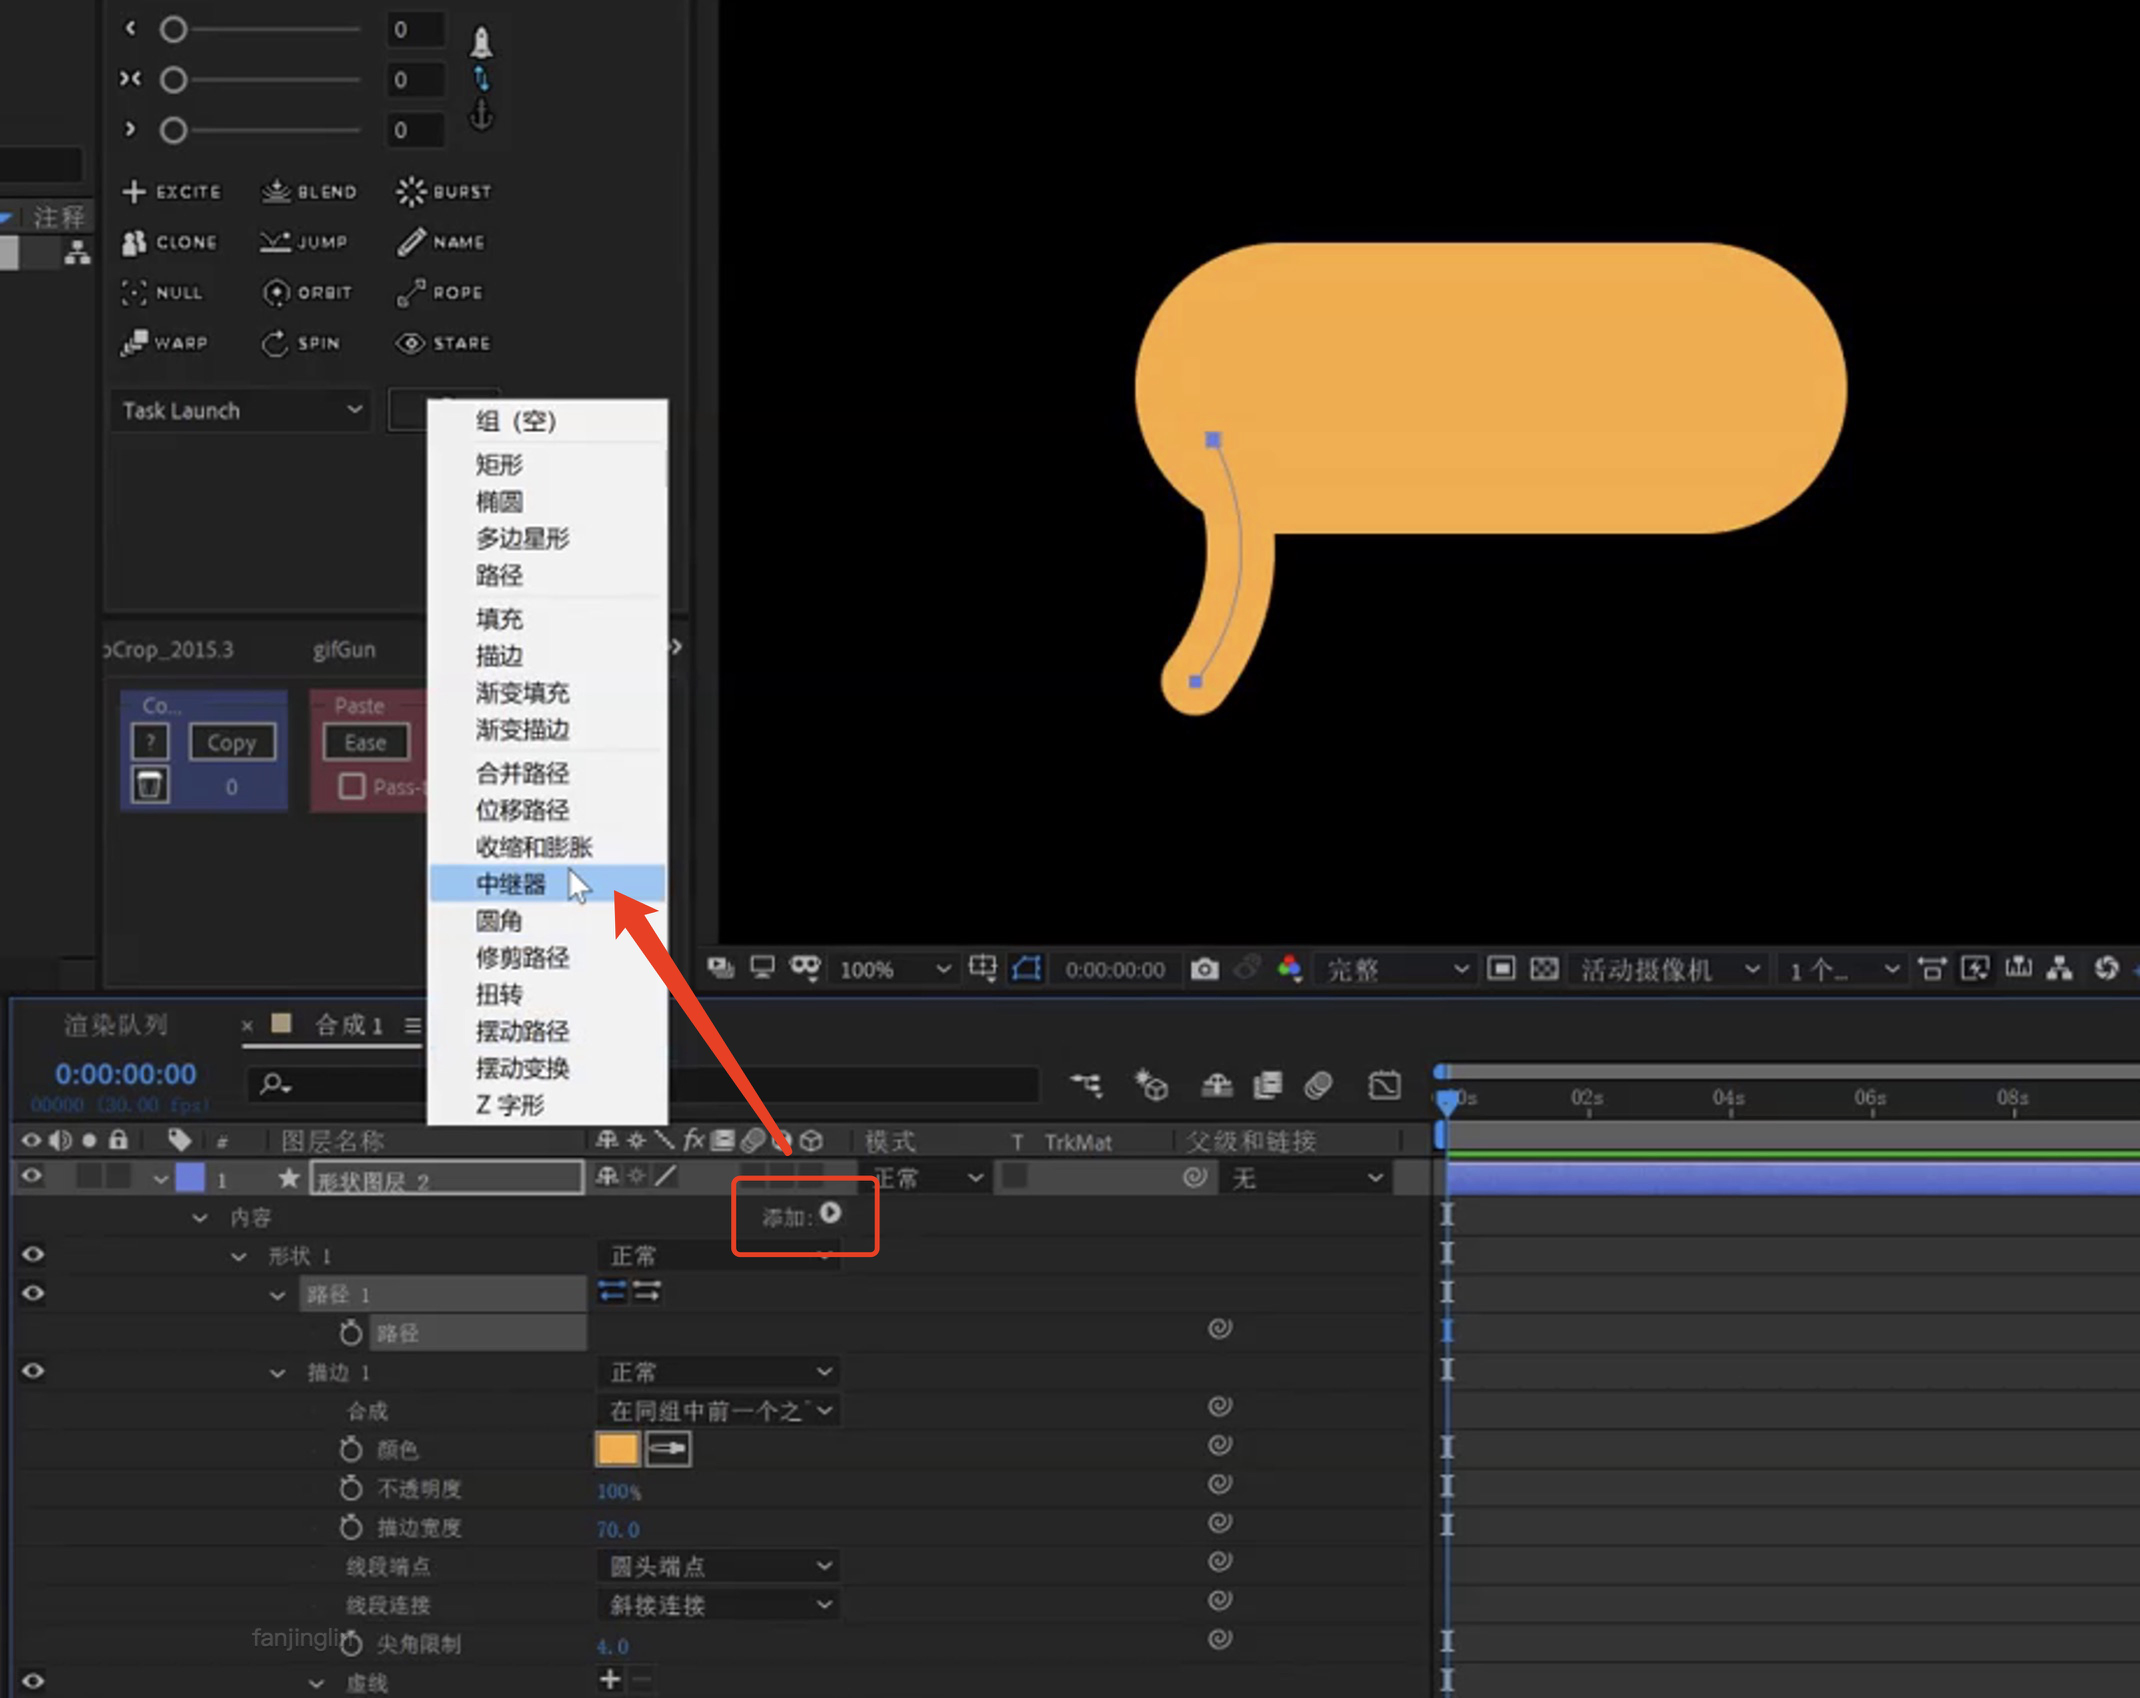Click the BURST preset button
2140x1698 pixels.
click(x=443, y=191)
